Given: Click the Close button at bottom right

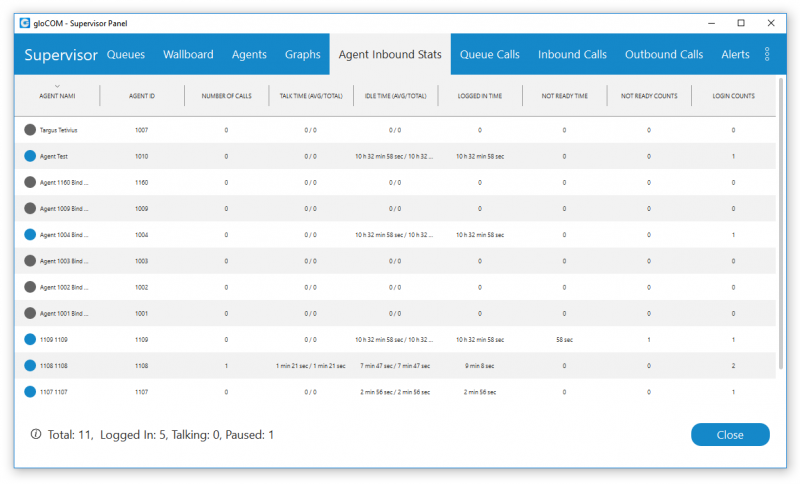Looking at the screenshot, I should pos(730,435).
